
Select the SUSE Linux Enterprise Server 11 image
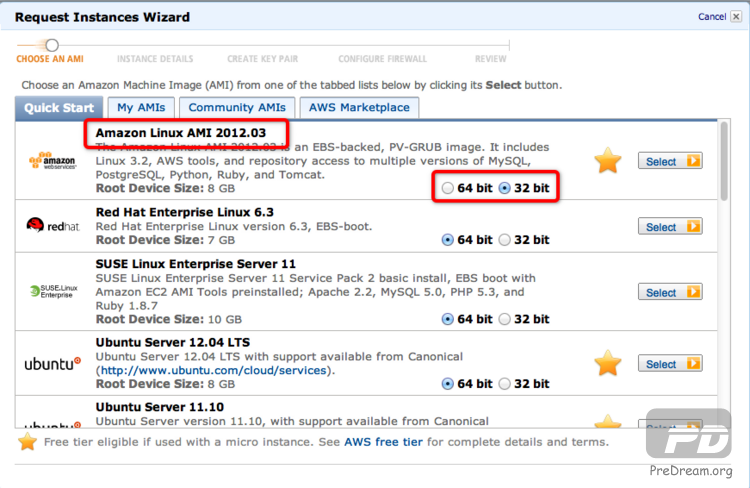tap(670, 292)
